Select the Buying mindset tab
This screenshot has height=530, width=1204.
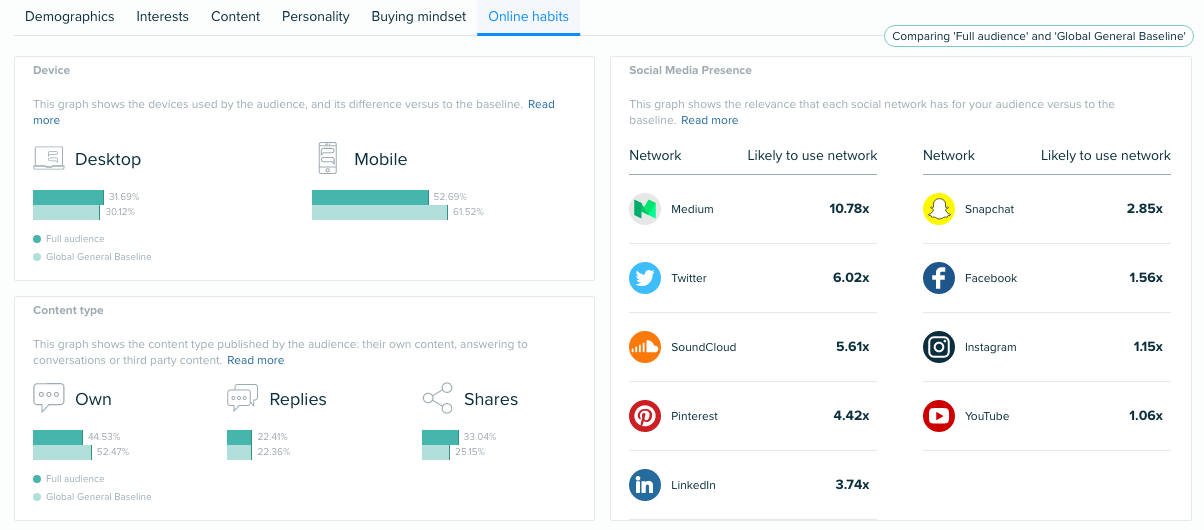pos(419,17)
